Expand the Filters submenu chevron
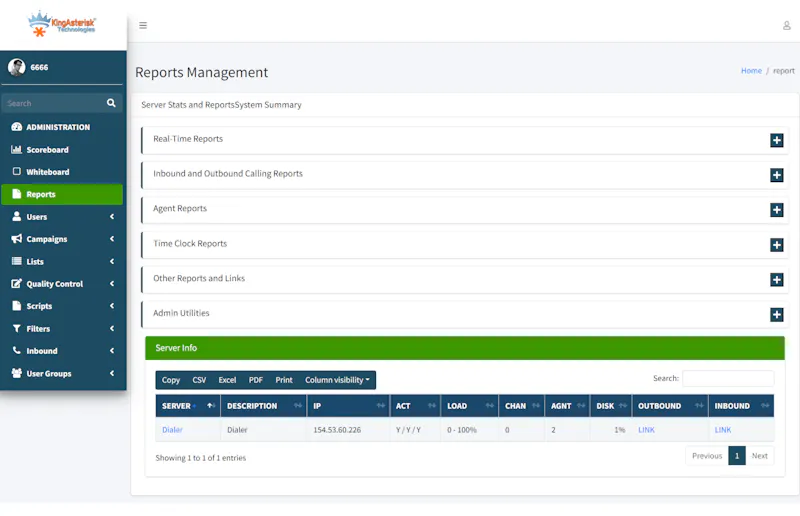This screenshot has width=800, height=516. 112,328
